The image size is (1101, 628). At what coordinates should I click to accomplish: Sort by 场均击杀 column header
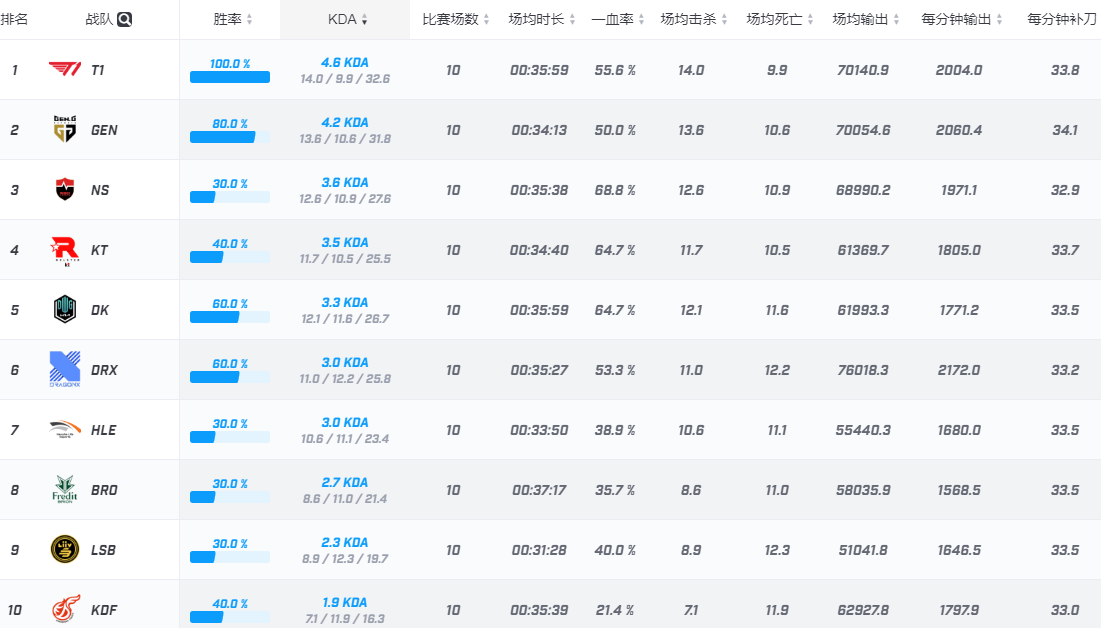[694, 19]
